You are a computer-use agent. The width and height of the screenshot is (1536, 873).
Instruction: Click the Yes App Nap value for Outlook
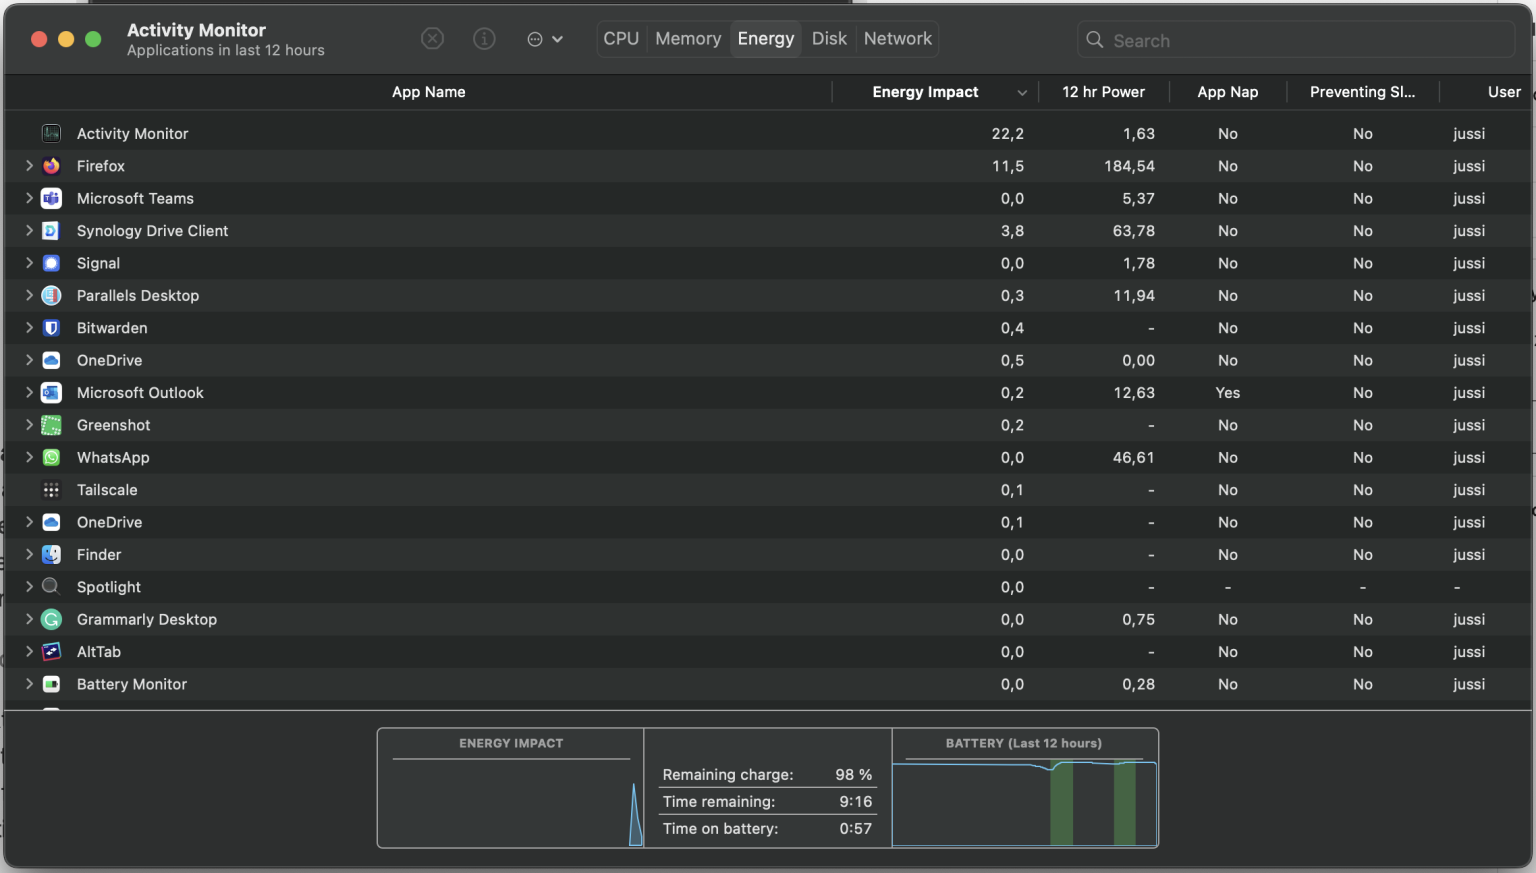tap(1228, 393)
